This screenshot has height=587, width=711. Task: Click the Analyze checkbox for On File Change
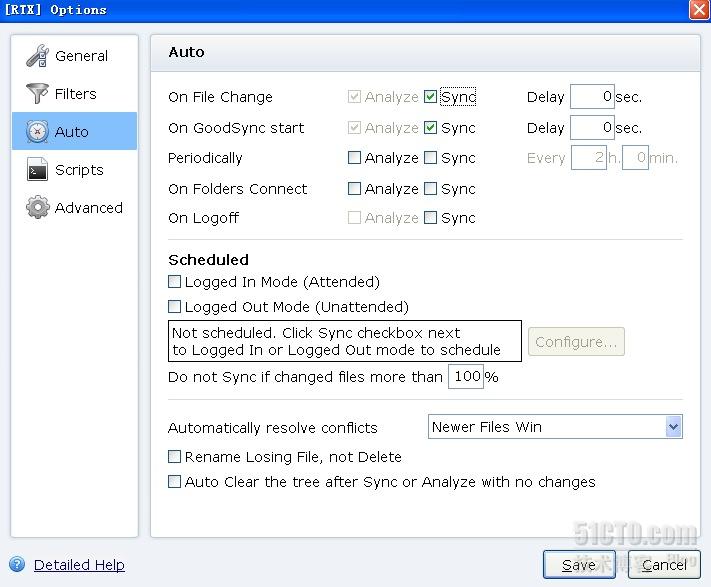tap(354, 97)
